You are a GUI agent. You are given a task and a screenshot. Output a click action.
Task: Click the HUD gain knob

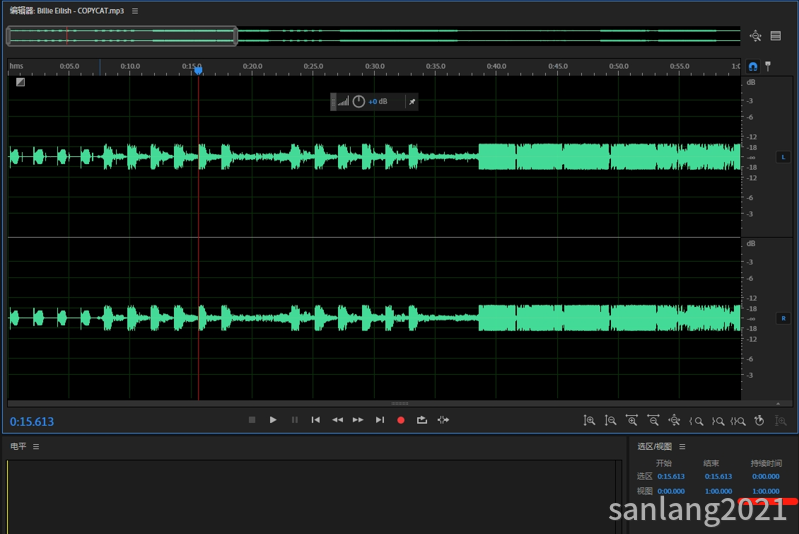[x=359, y=101]
